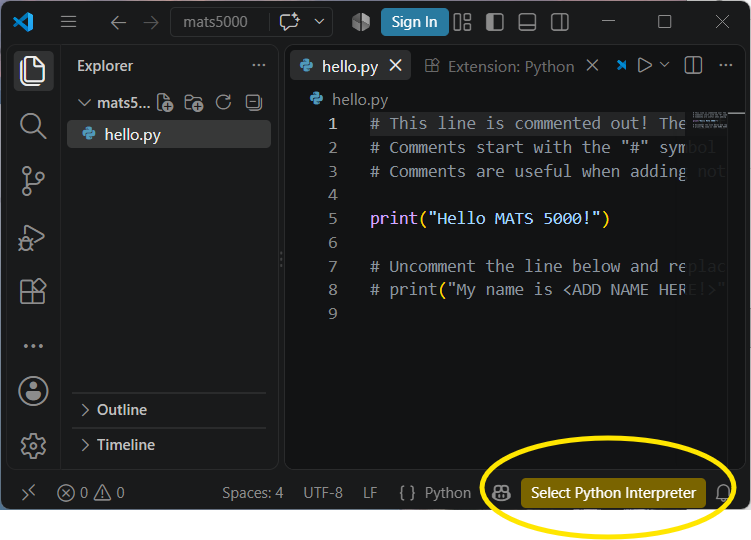The height and width of the screenshot is (540, 751).
Task: Toggle the Primary Side Bar visibility
Action: tap(494, 22)
